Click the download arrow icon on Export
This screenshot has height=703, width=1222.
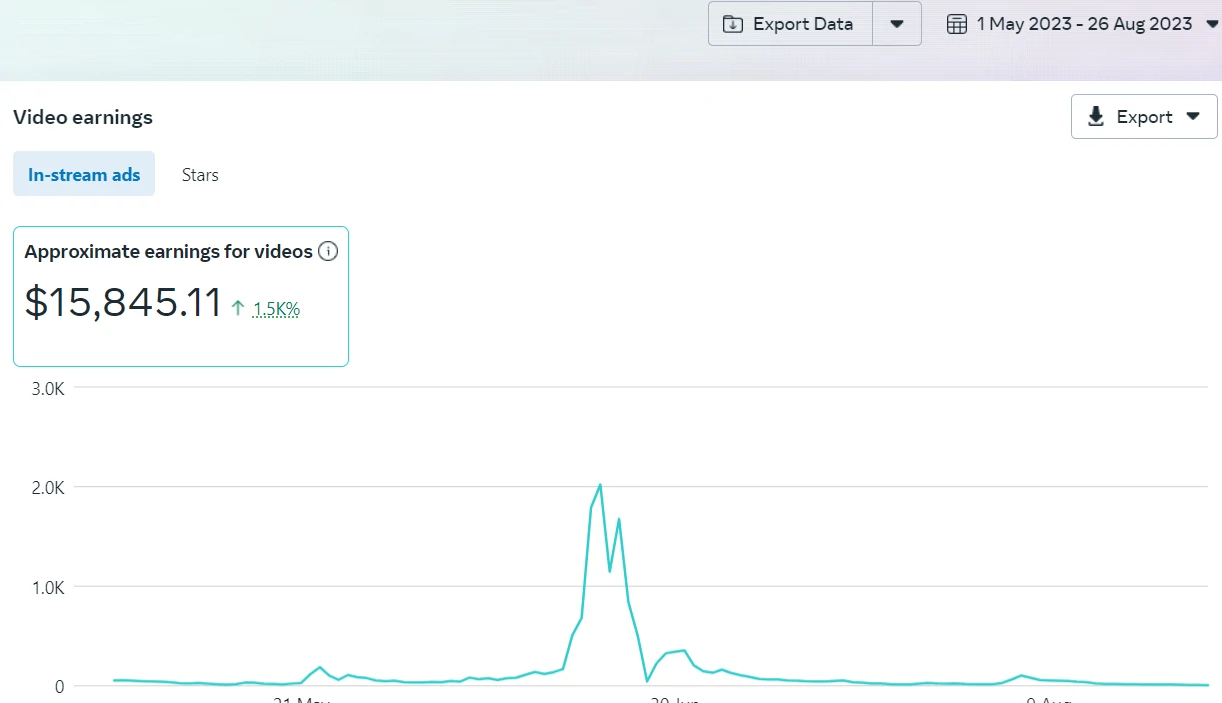click(x=1096, y=117)
